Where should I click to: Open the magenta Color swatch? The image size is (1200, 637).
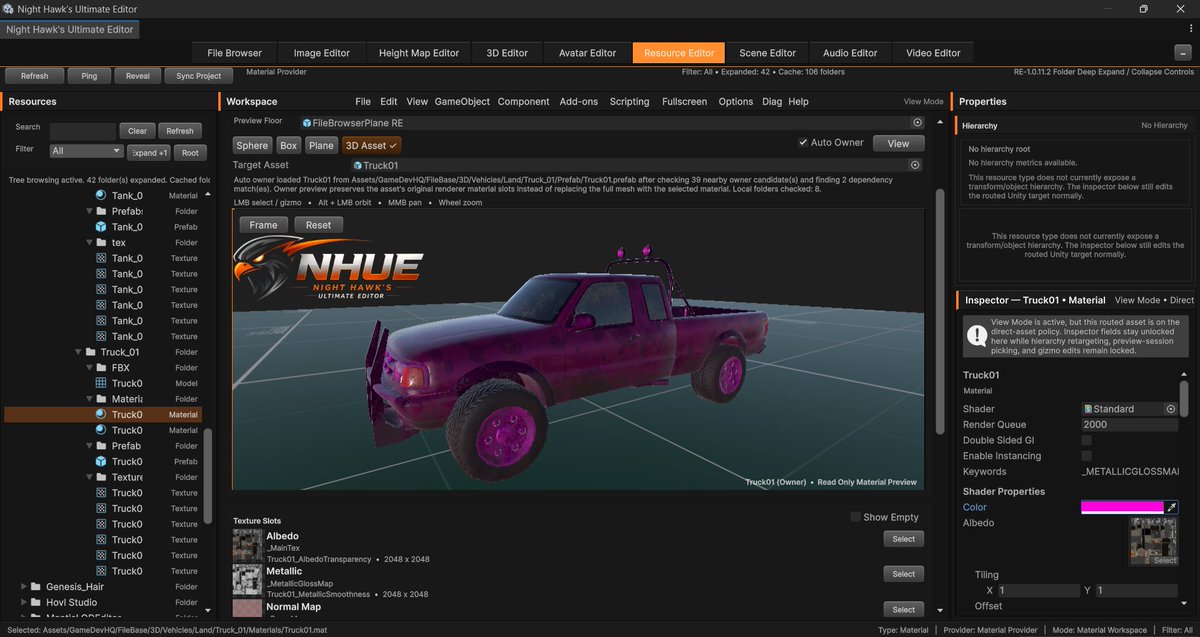[1122, 508]
